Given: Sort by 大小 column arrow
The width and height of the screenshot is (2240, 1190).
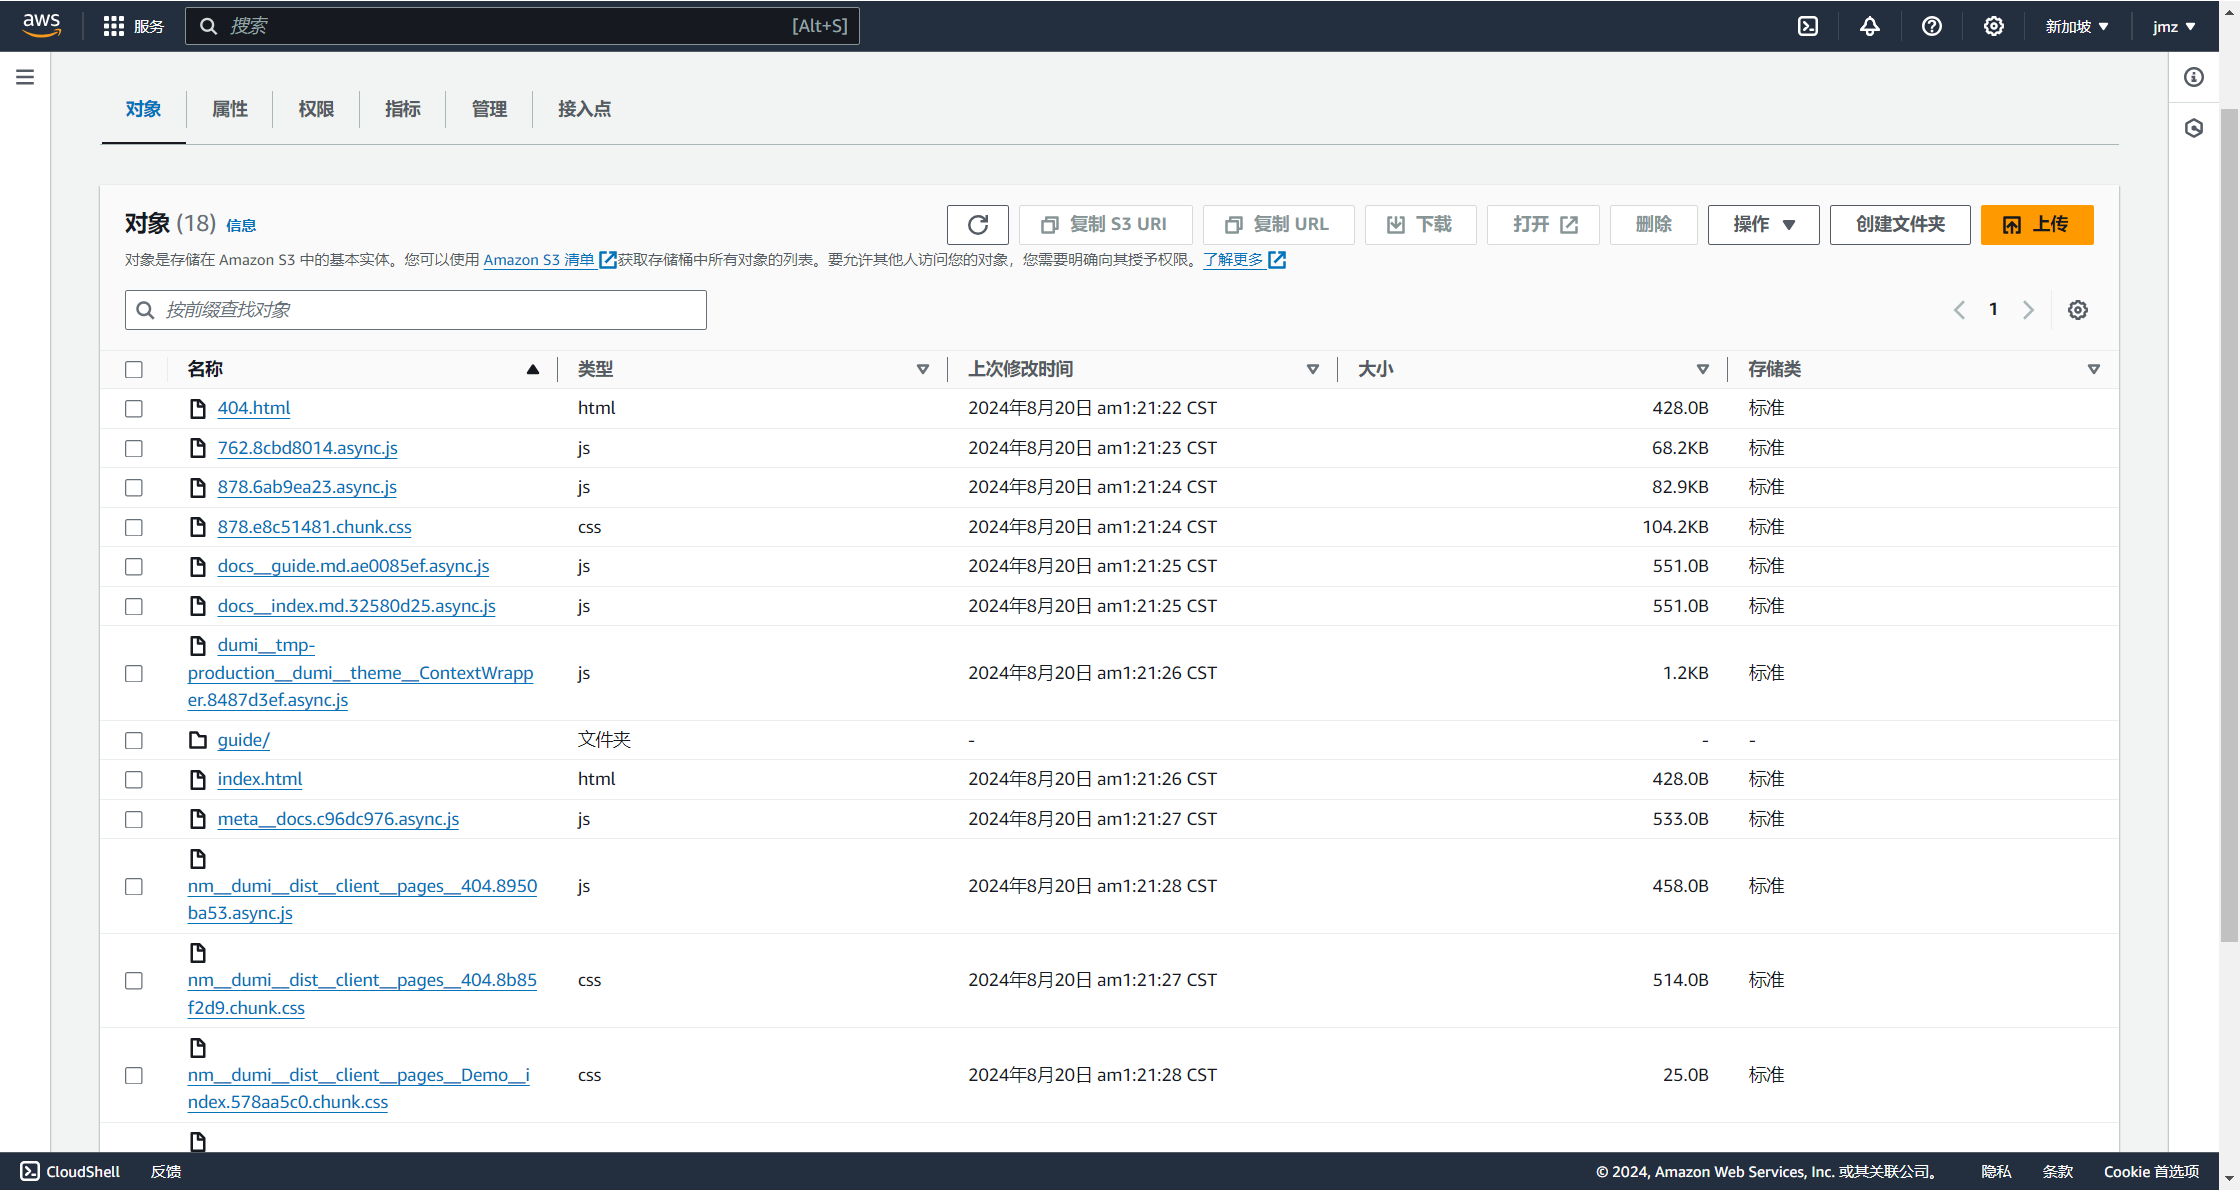Looking at the screenshot, I should tap(1703, 369).
